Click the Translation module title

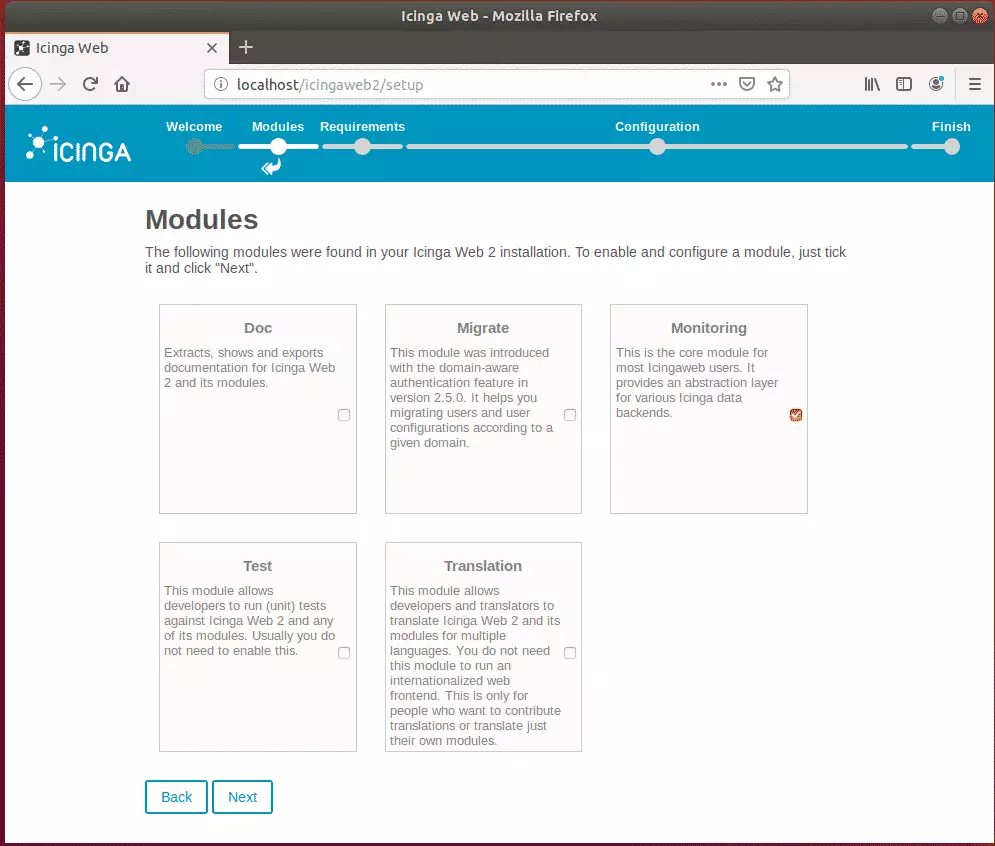(483, 566)
